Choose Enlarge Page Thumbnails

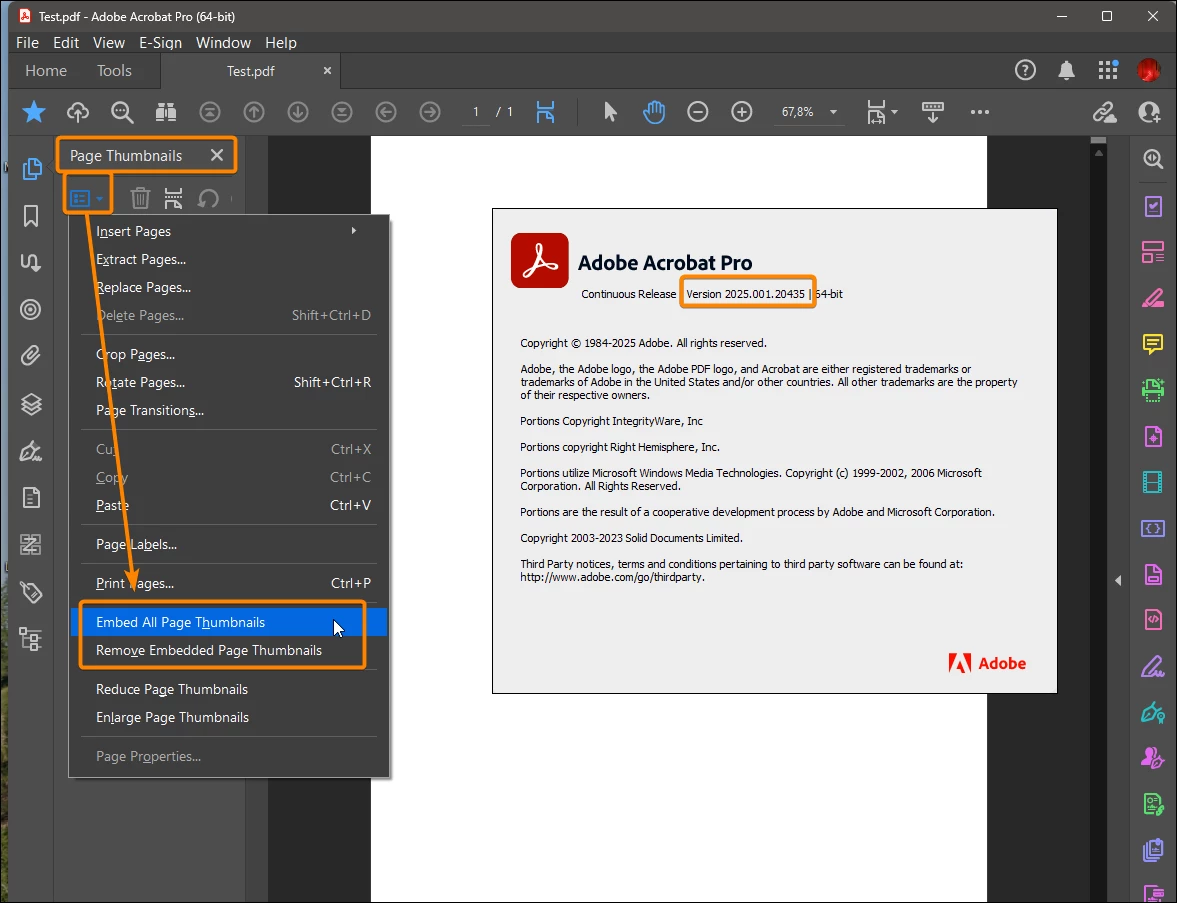coord(229,718)
